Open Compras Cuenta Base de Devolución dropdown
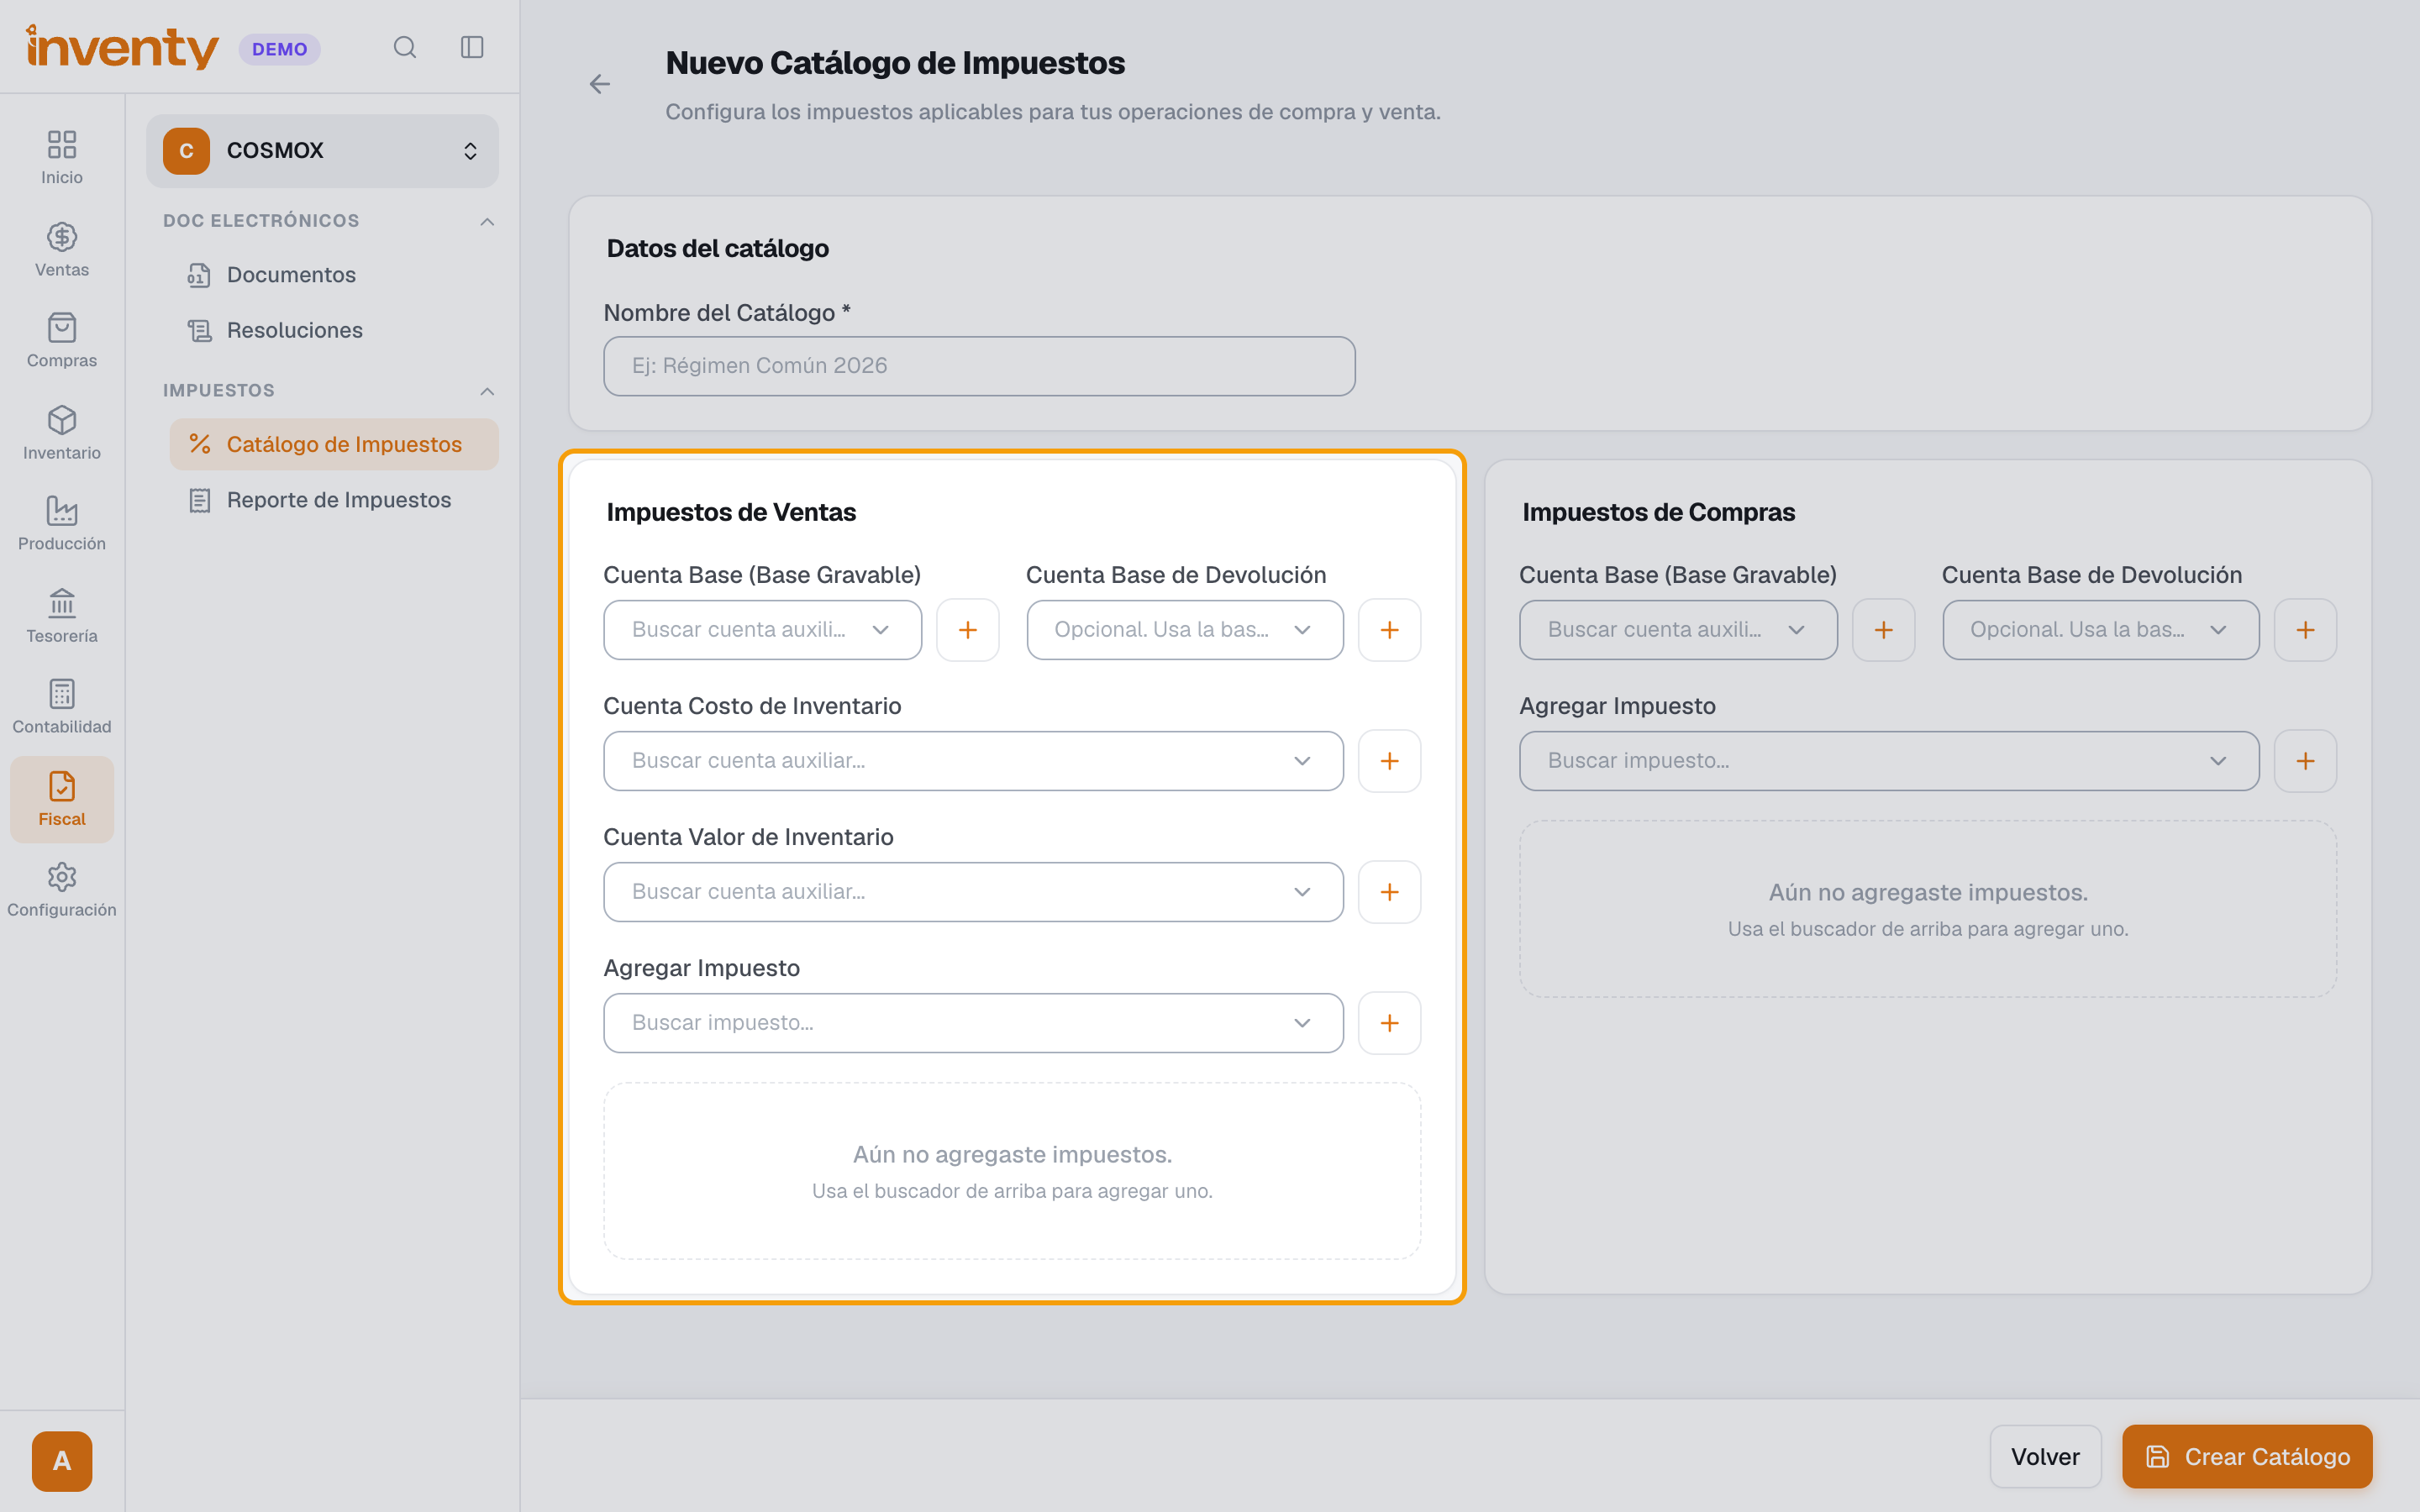2420x1512 pixels. 2101,630
